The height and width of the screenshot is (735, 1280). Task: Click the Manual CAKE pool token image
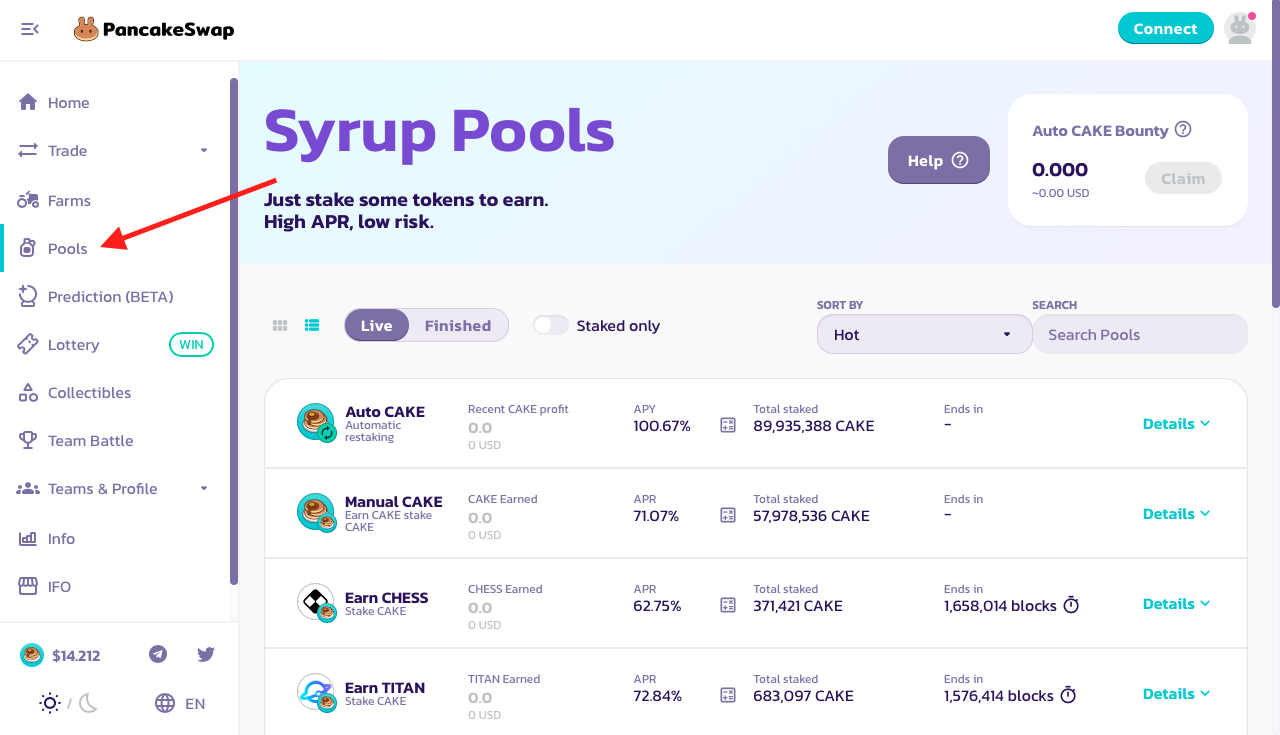317,512
